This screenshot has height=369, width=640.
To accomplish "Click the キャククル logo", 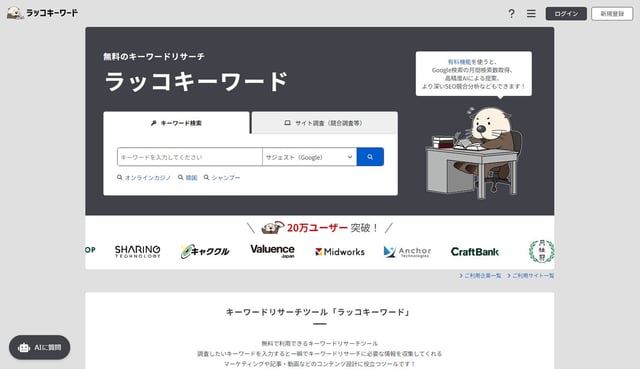I will [x=205, y=251].
